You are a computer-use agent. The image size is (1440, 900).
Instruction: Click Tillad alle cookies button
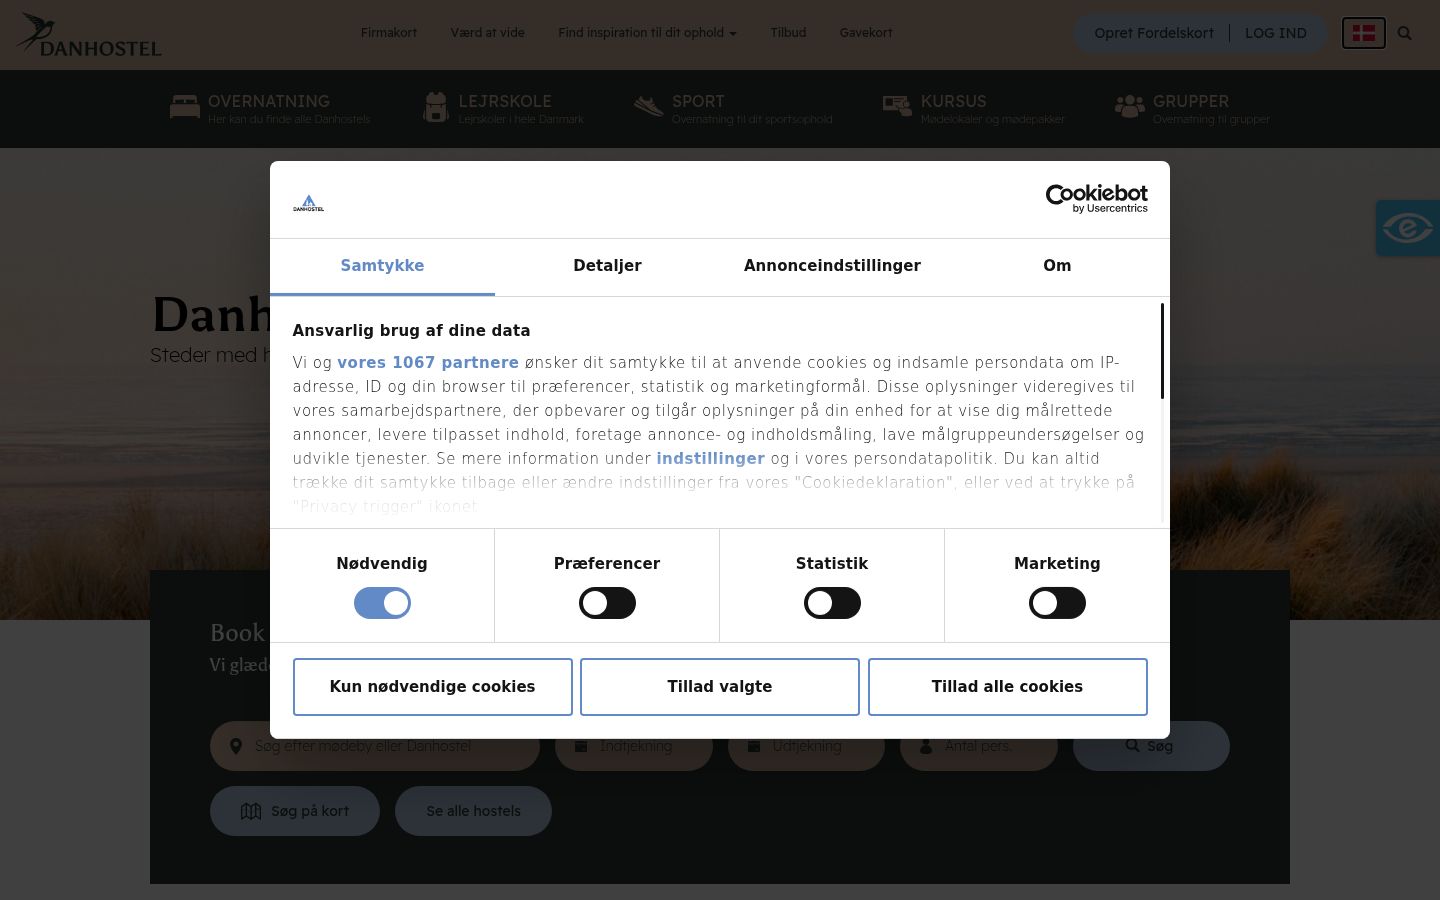click(1007, 687)
